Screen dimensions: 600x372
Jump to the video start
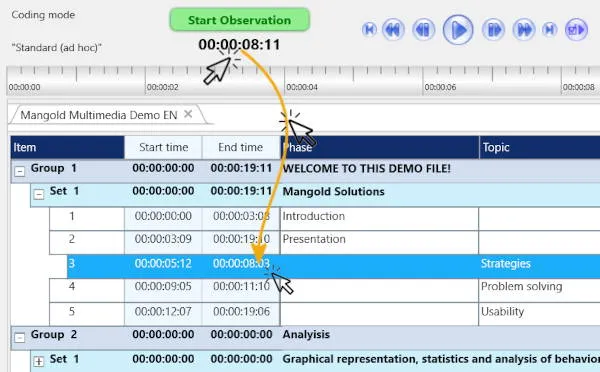click(x=369, y=29)
